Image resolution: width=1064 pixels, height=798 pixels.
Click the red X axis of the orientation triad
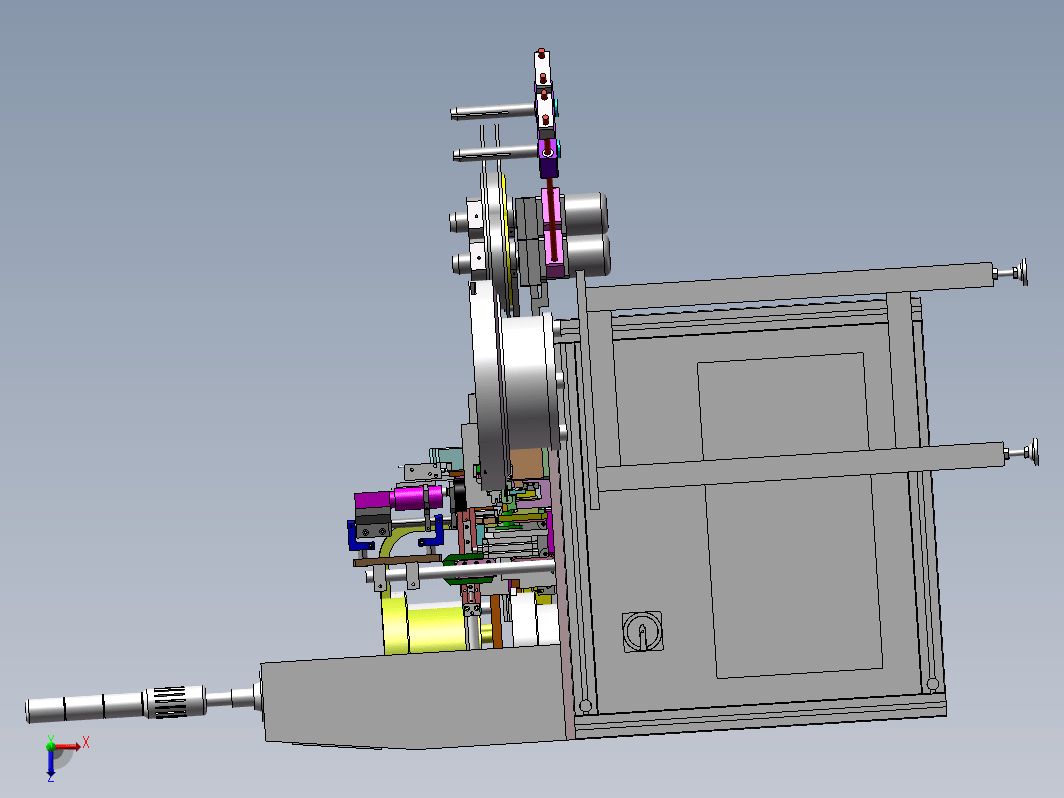point(70,746)
